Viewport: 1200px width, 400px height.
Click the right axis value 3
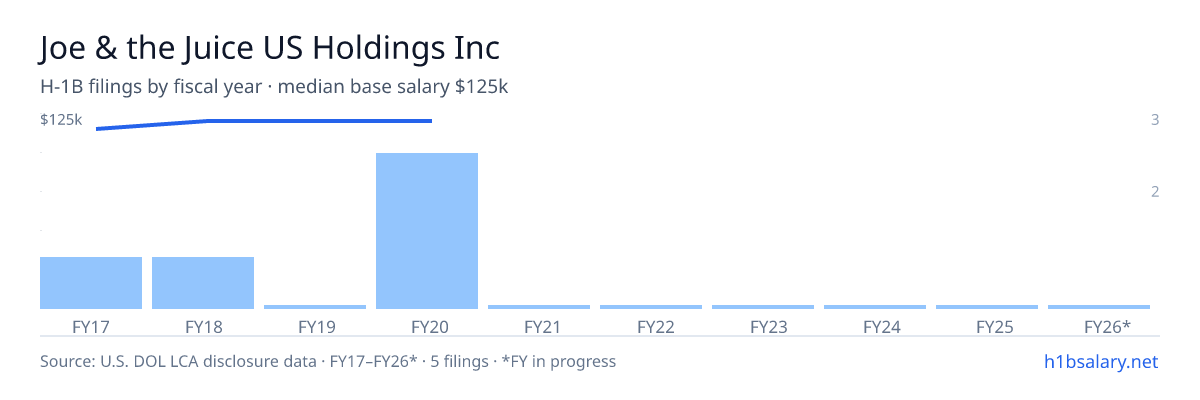point(1155,120)
